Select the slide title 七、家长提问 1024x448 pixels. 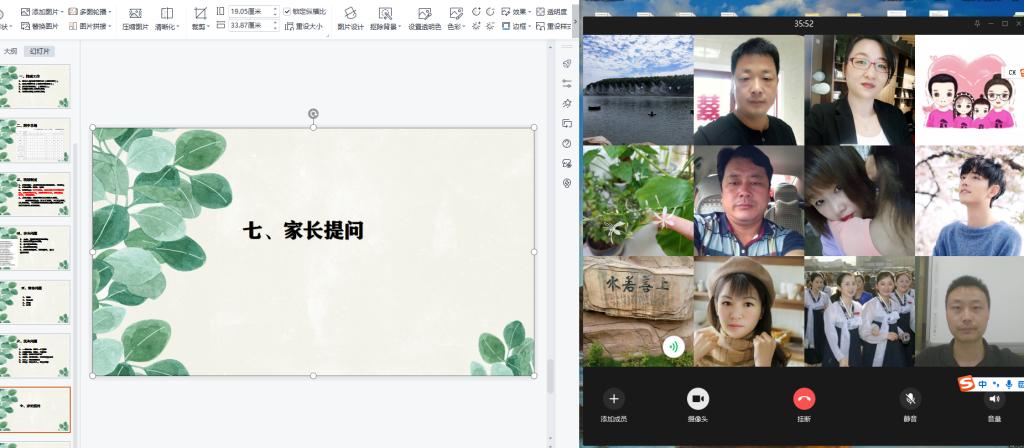303,231
